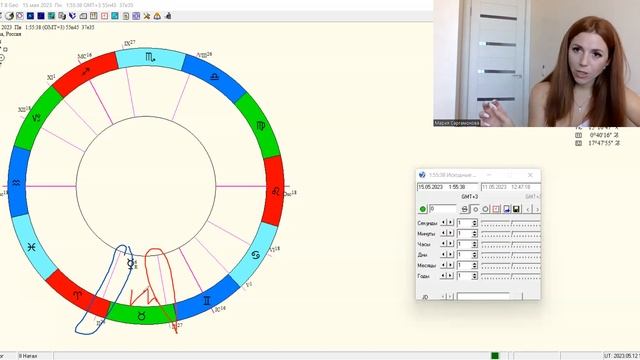The image size is (640, 360).
Task: Click the overlapping windows copy toolbar icon
Action: pos(62,16)
